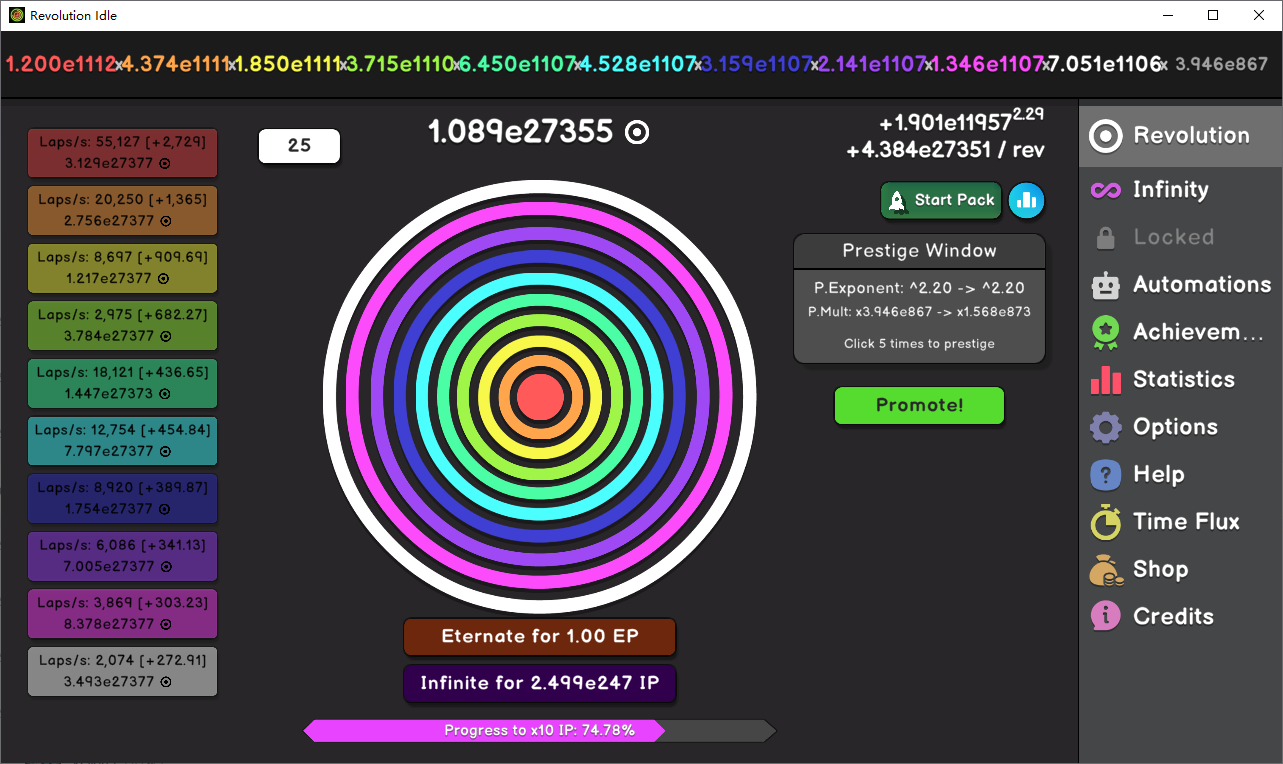The width and height of the screenshot is (1283, 764).
Task: Click the Achievements ribbon badge icon
Action: click(x=1105, y=333)
